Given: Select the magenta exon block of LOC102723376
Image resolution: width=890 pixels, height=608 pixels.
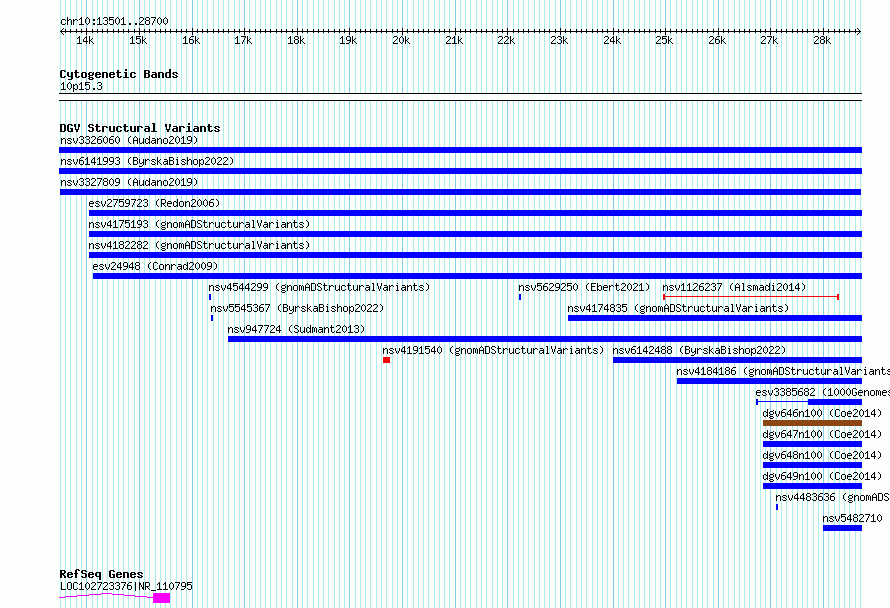Looking at the screenshot, I should pos(162,598).
